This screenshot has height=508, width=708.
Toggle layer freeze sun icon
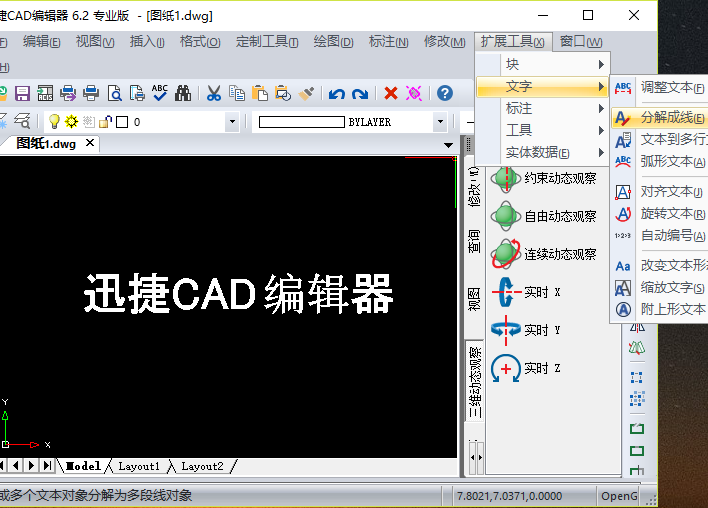tap(71, 121)
